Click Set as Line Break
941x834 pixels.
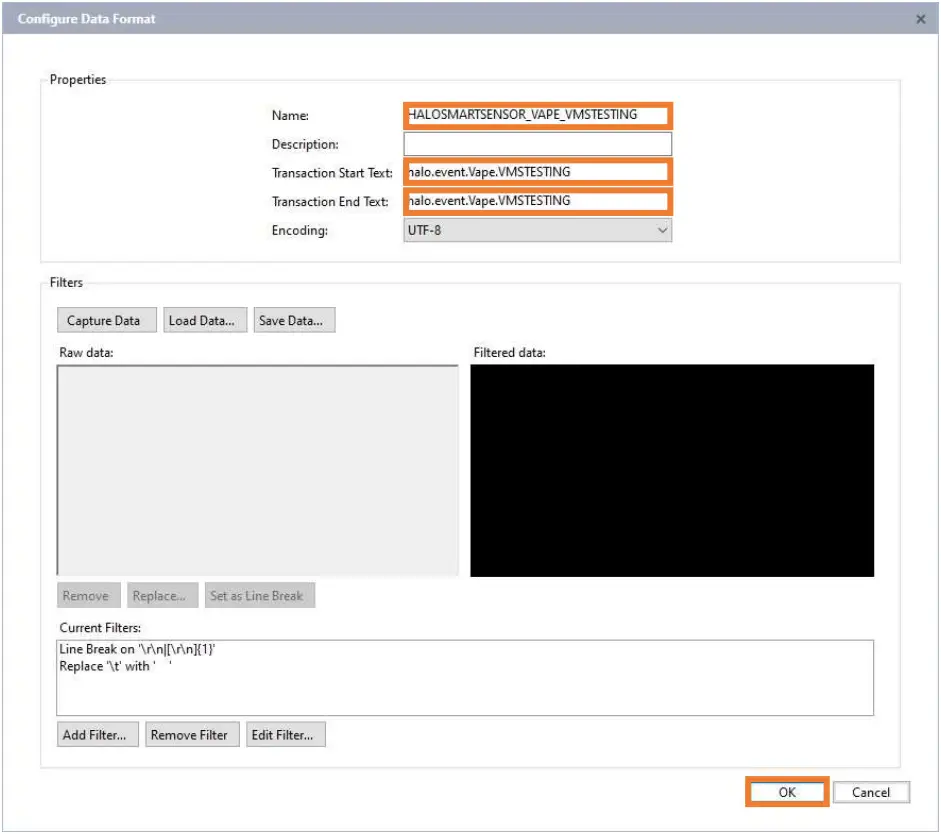[259, 595]
